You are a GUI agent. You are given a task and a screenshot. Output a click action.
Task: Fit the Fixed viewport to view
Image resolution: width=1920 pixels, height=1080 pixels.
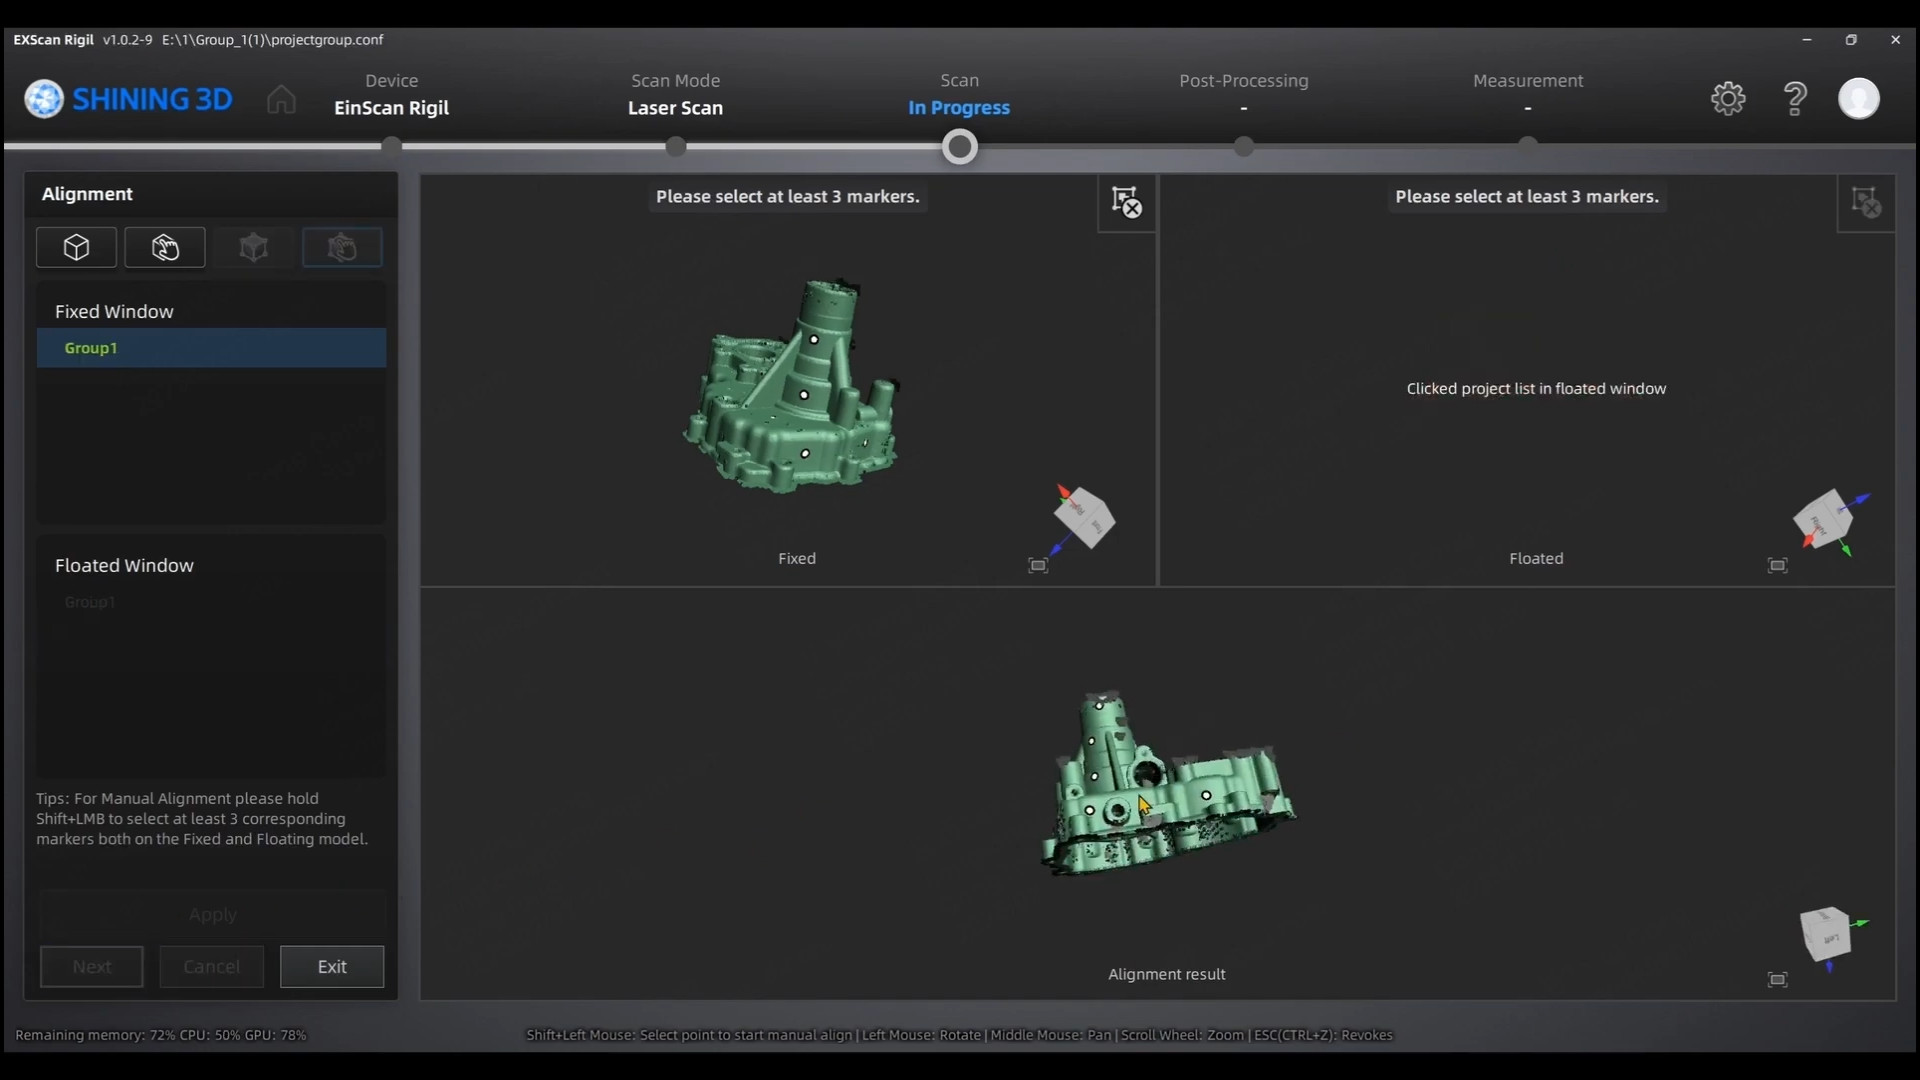pyautogui.click(x=1038, y=566)
